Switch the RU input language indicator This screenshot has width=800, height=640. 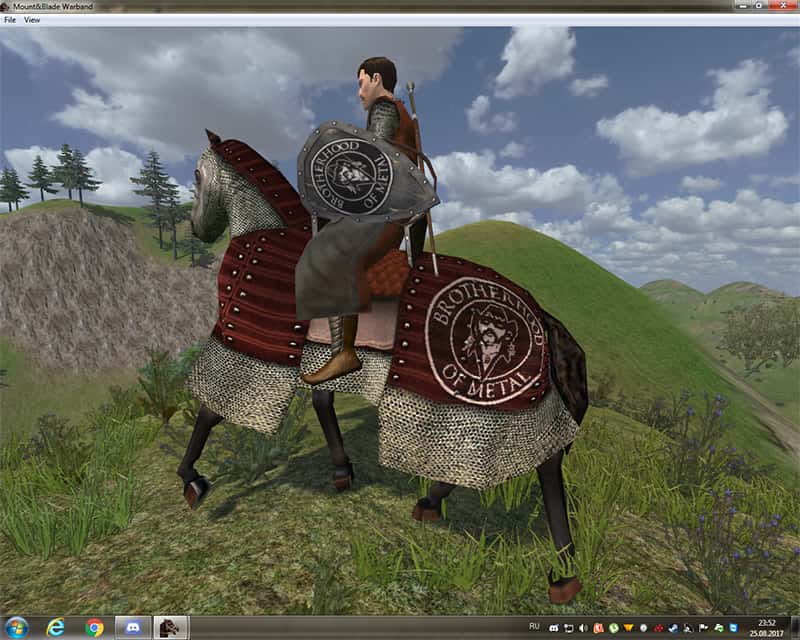point(534,626)
